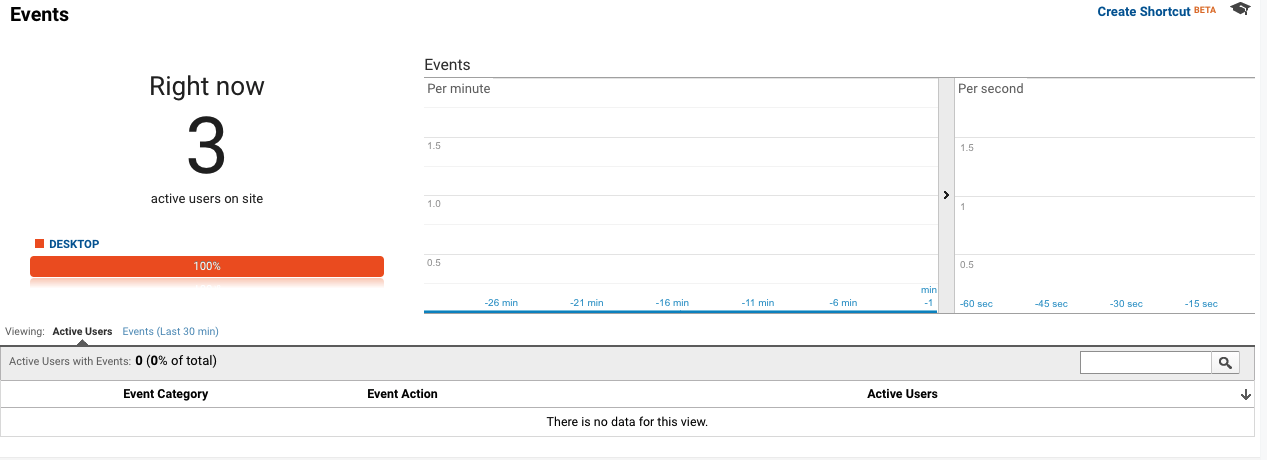
Task: Select the -30 sec timeline label
Action: tap(1126, 304)
